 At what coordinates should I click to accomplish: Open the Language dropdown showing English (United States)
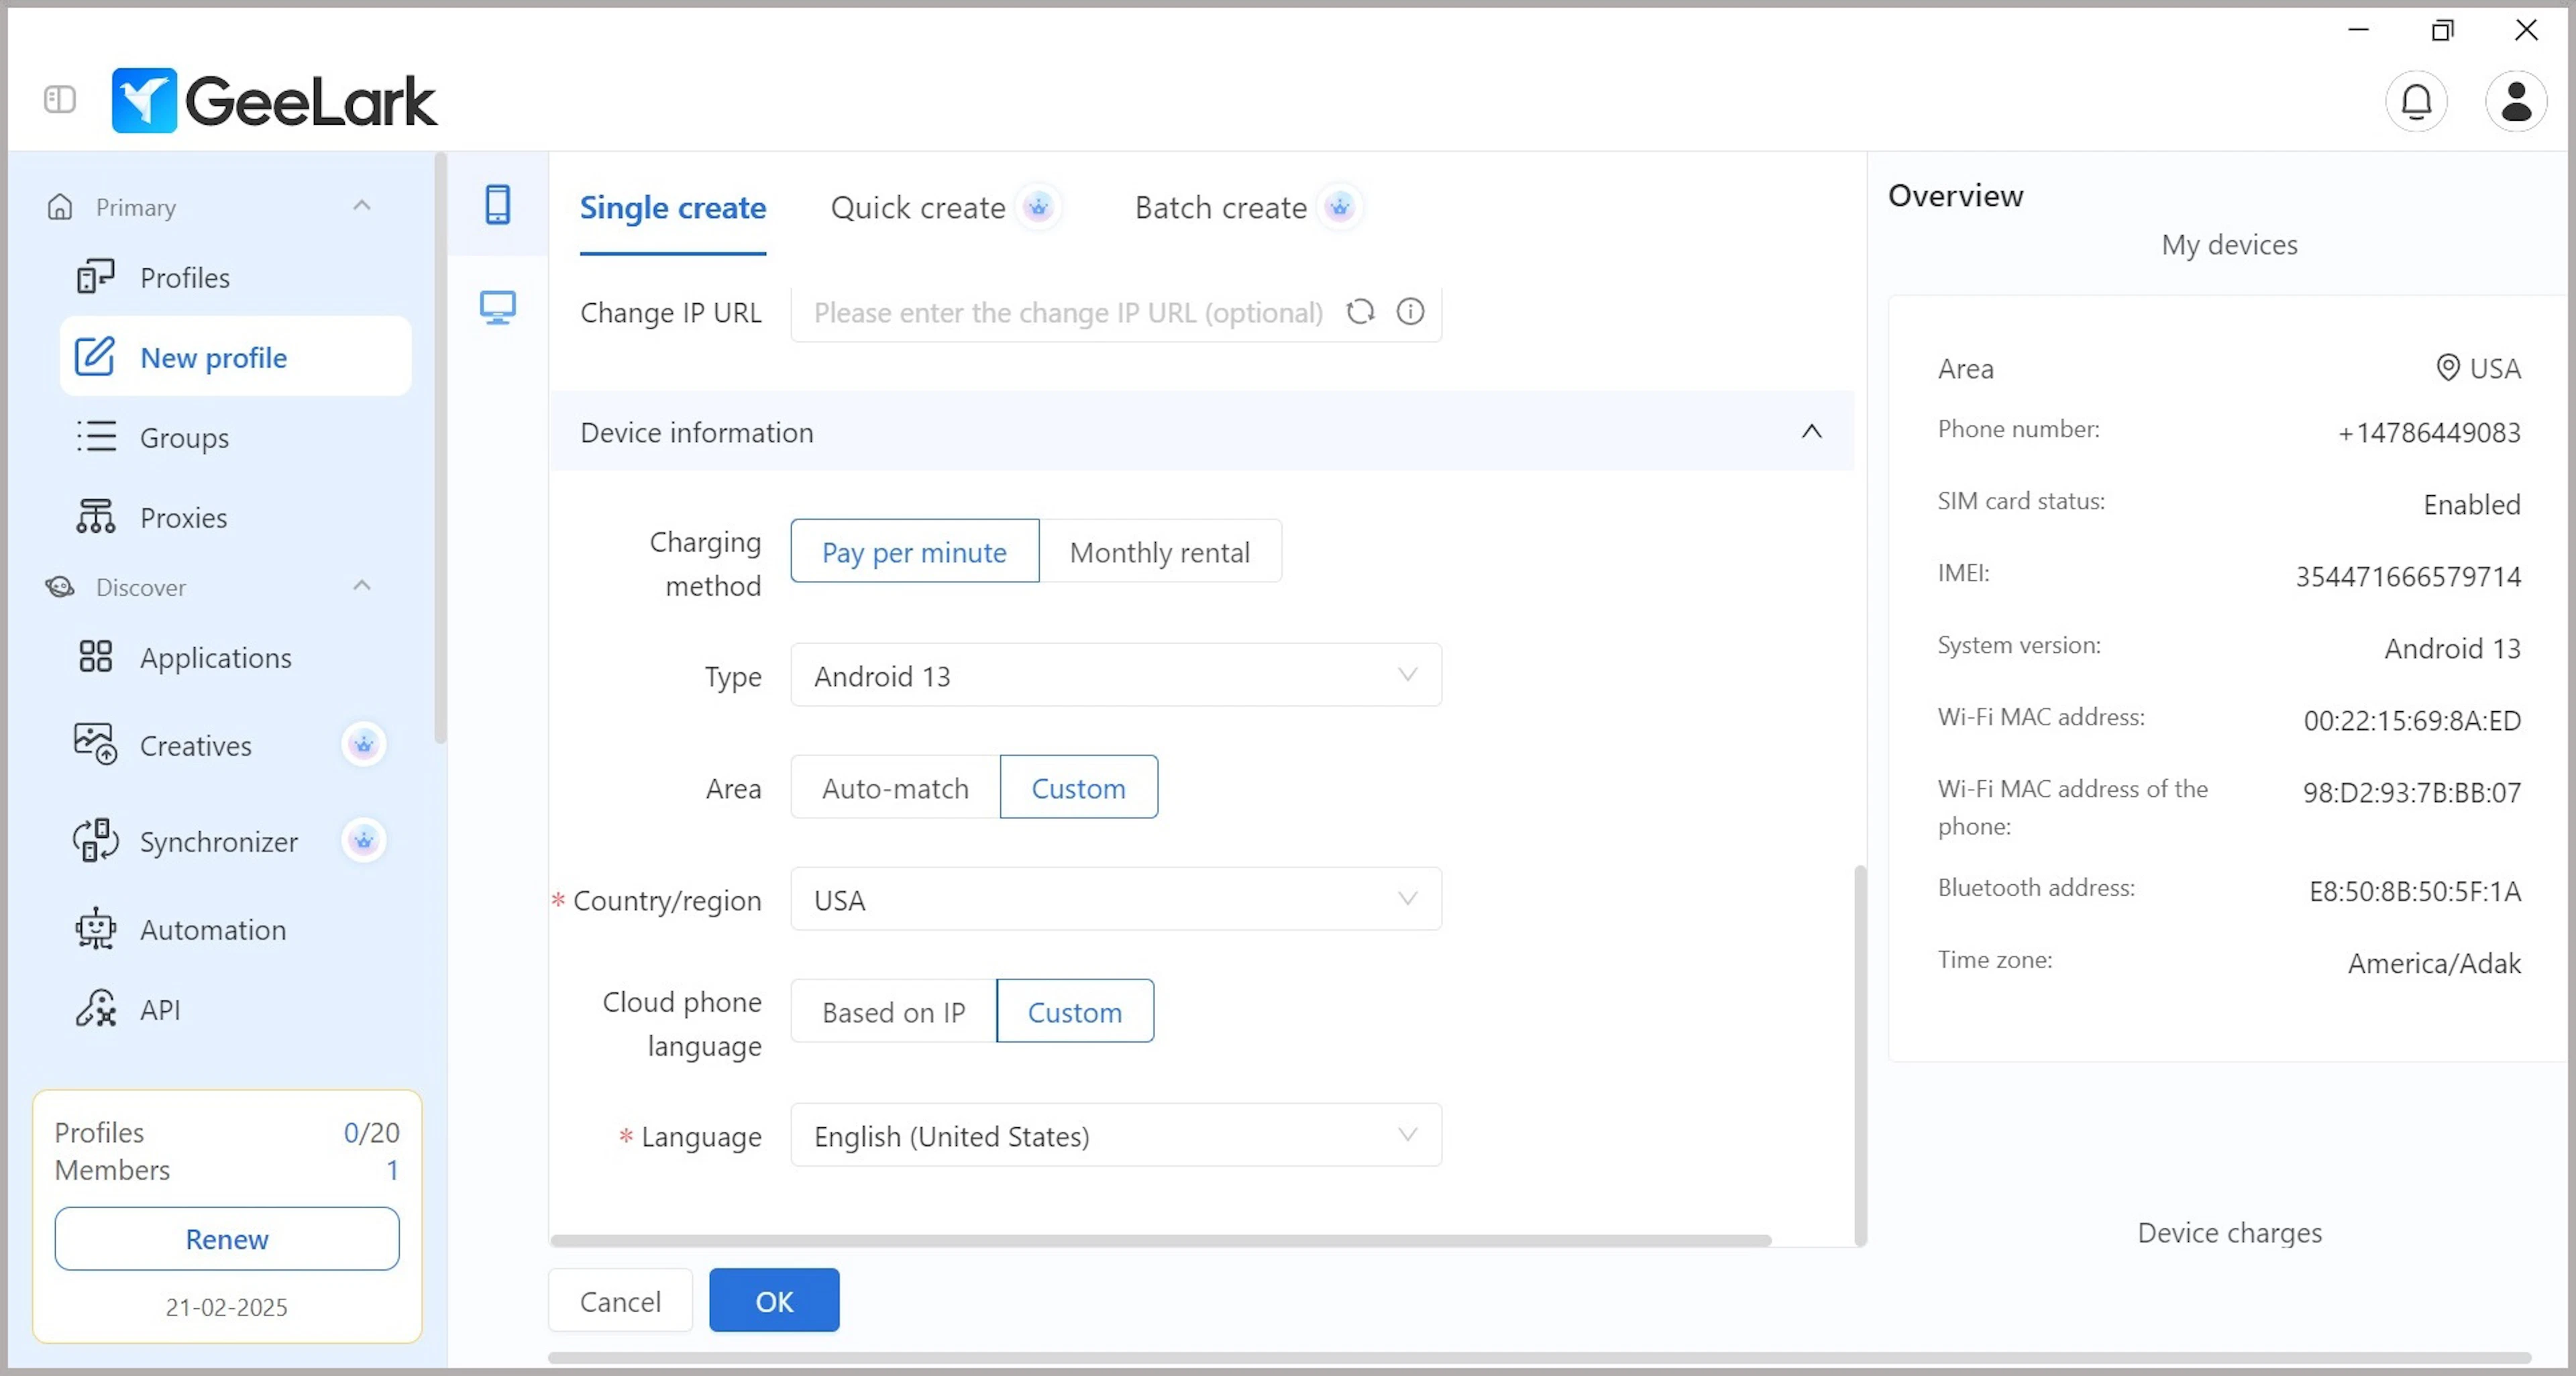pos(1116,1135)
